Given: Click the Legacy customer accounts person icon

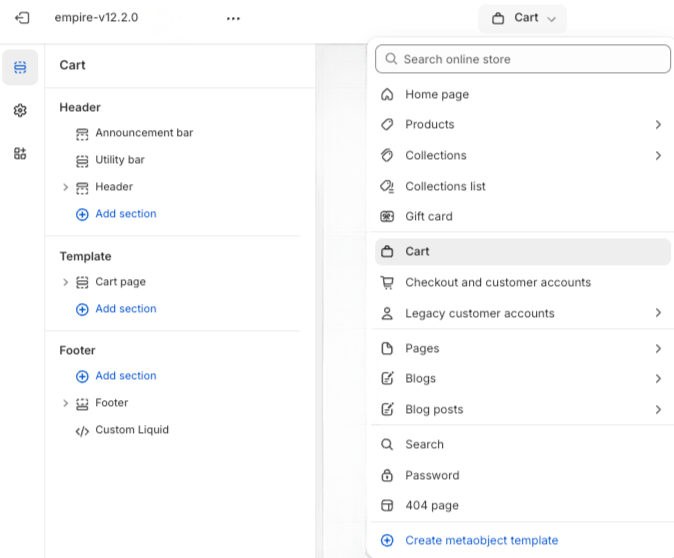Looking at the screenshot, I should pyautogui.click(x=387, y=313).
